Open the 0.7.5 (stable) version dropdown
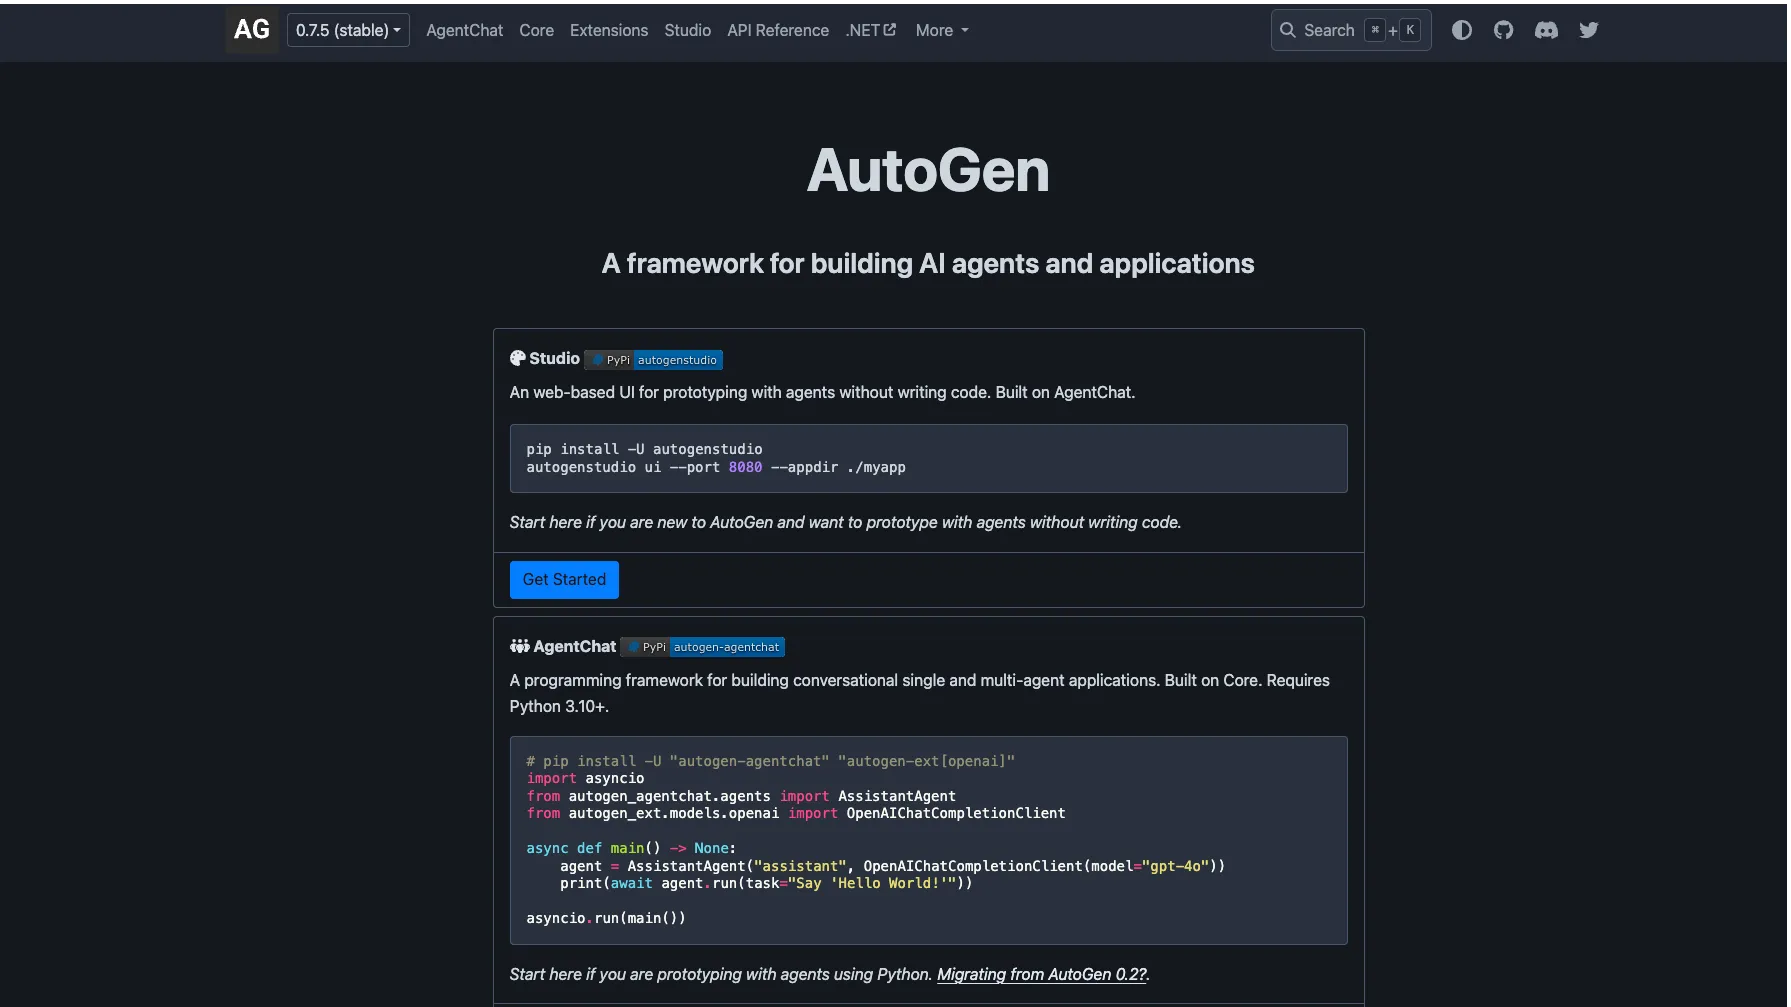 [348, 30]
